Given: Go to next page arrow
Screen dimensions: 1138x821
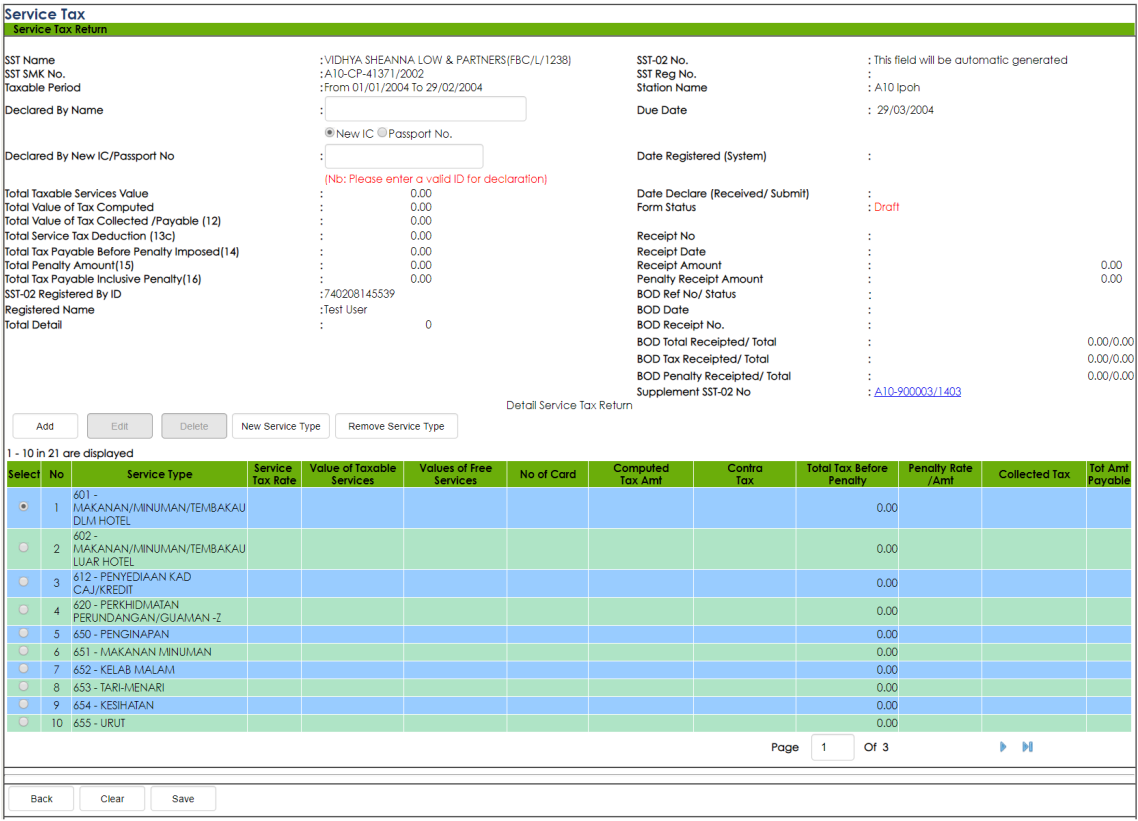Looking at the screenshot, I should click(1003, 747).
